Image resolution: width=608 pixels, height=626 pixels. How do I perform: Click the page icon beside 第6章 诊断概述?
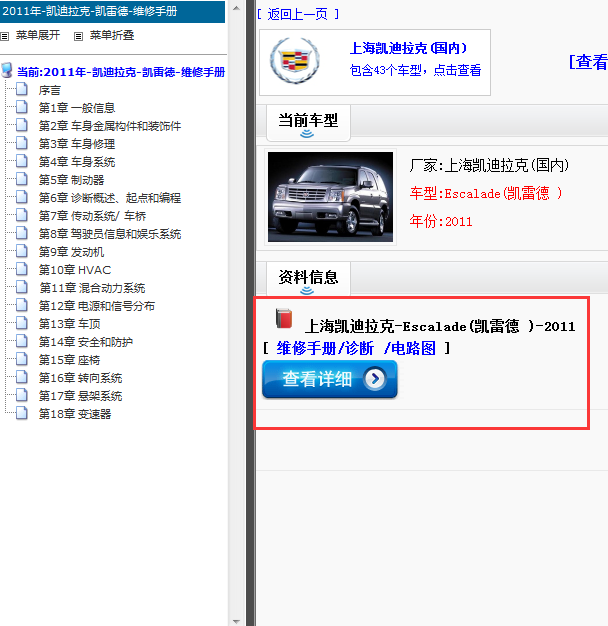pyautogui.click(x=22, y=197)
